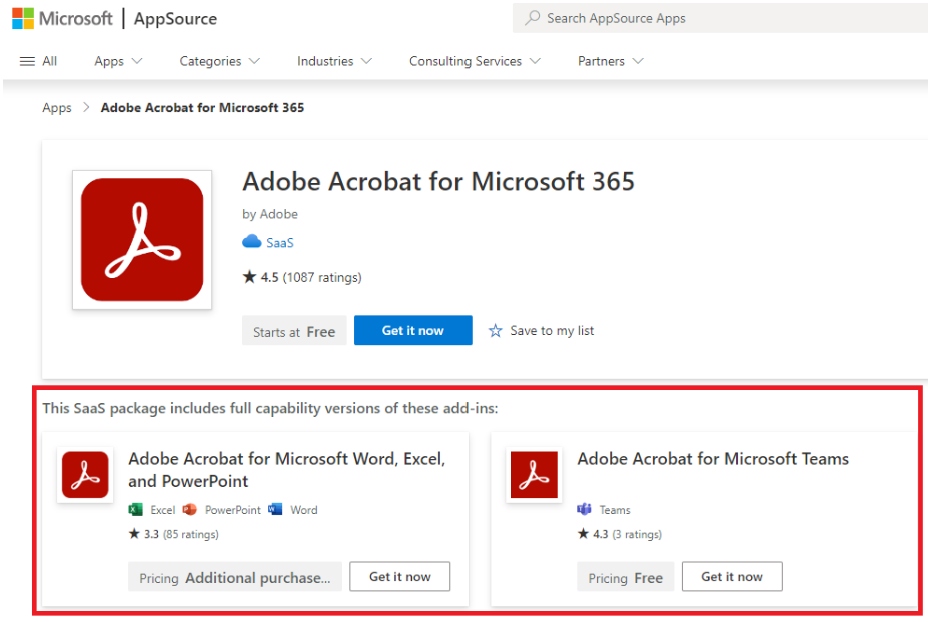Click the Teams product icon
Screen dimensions: 928x622
point(584,510)
